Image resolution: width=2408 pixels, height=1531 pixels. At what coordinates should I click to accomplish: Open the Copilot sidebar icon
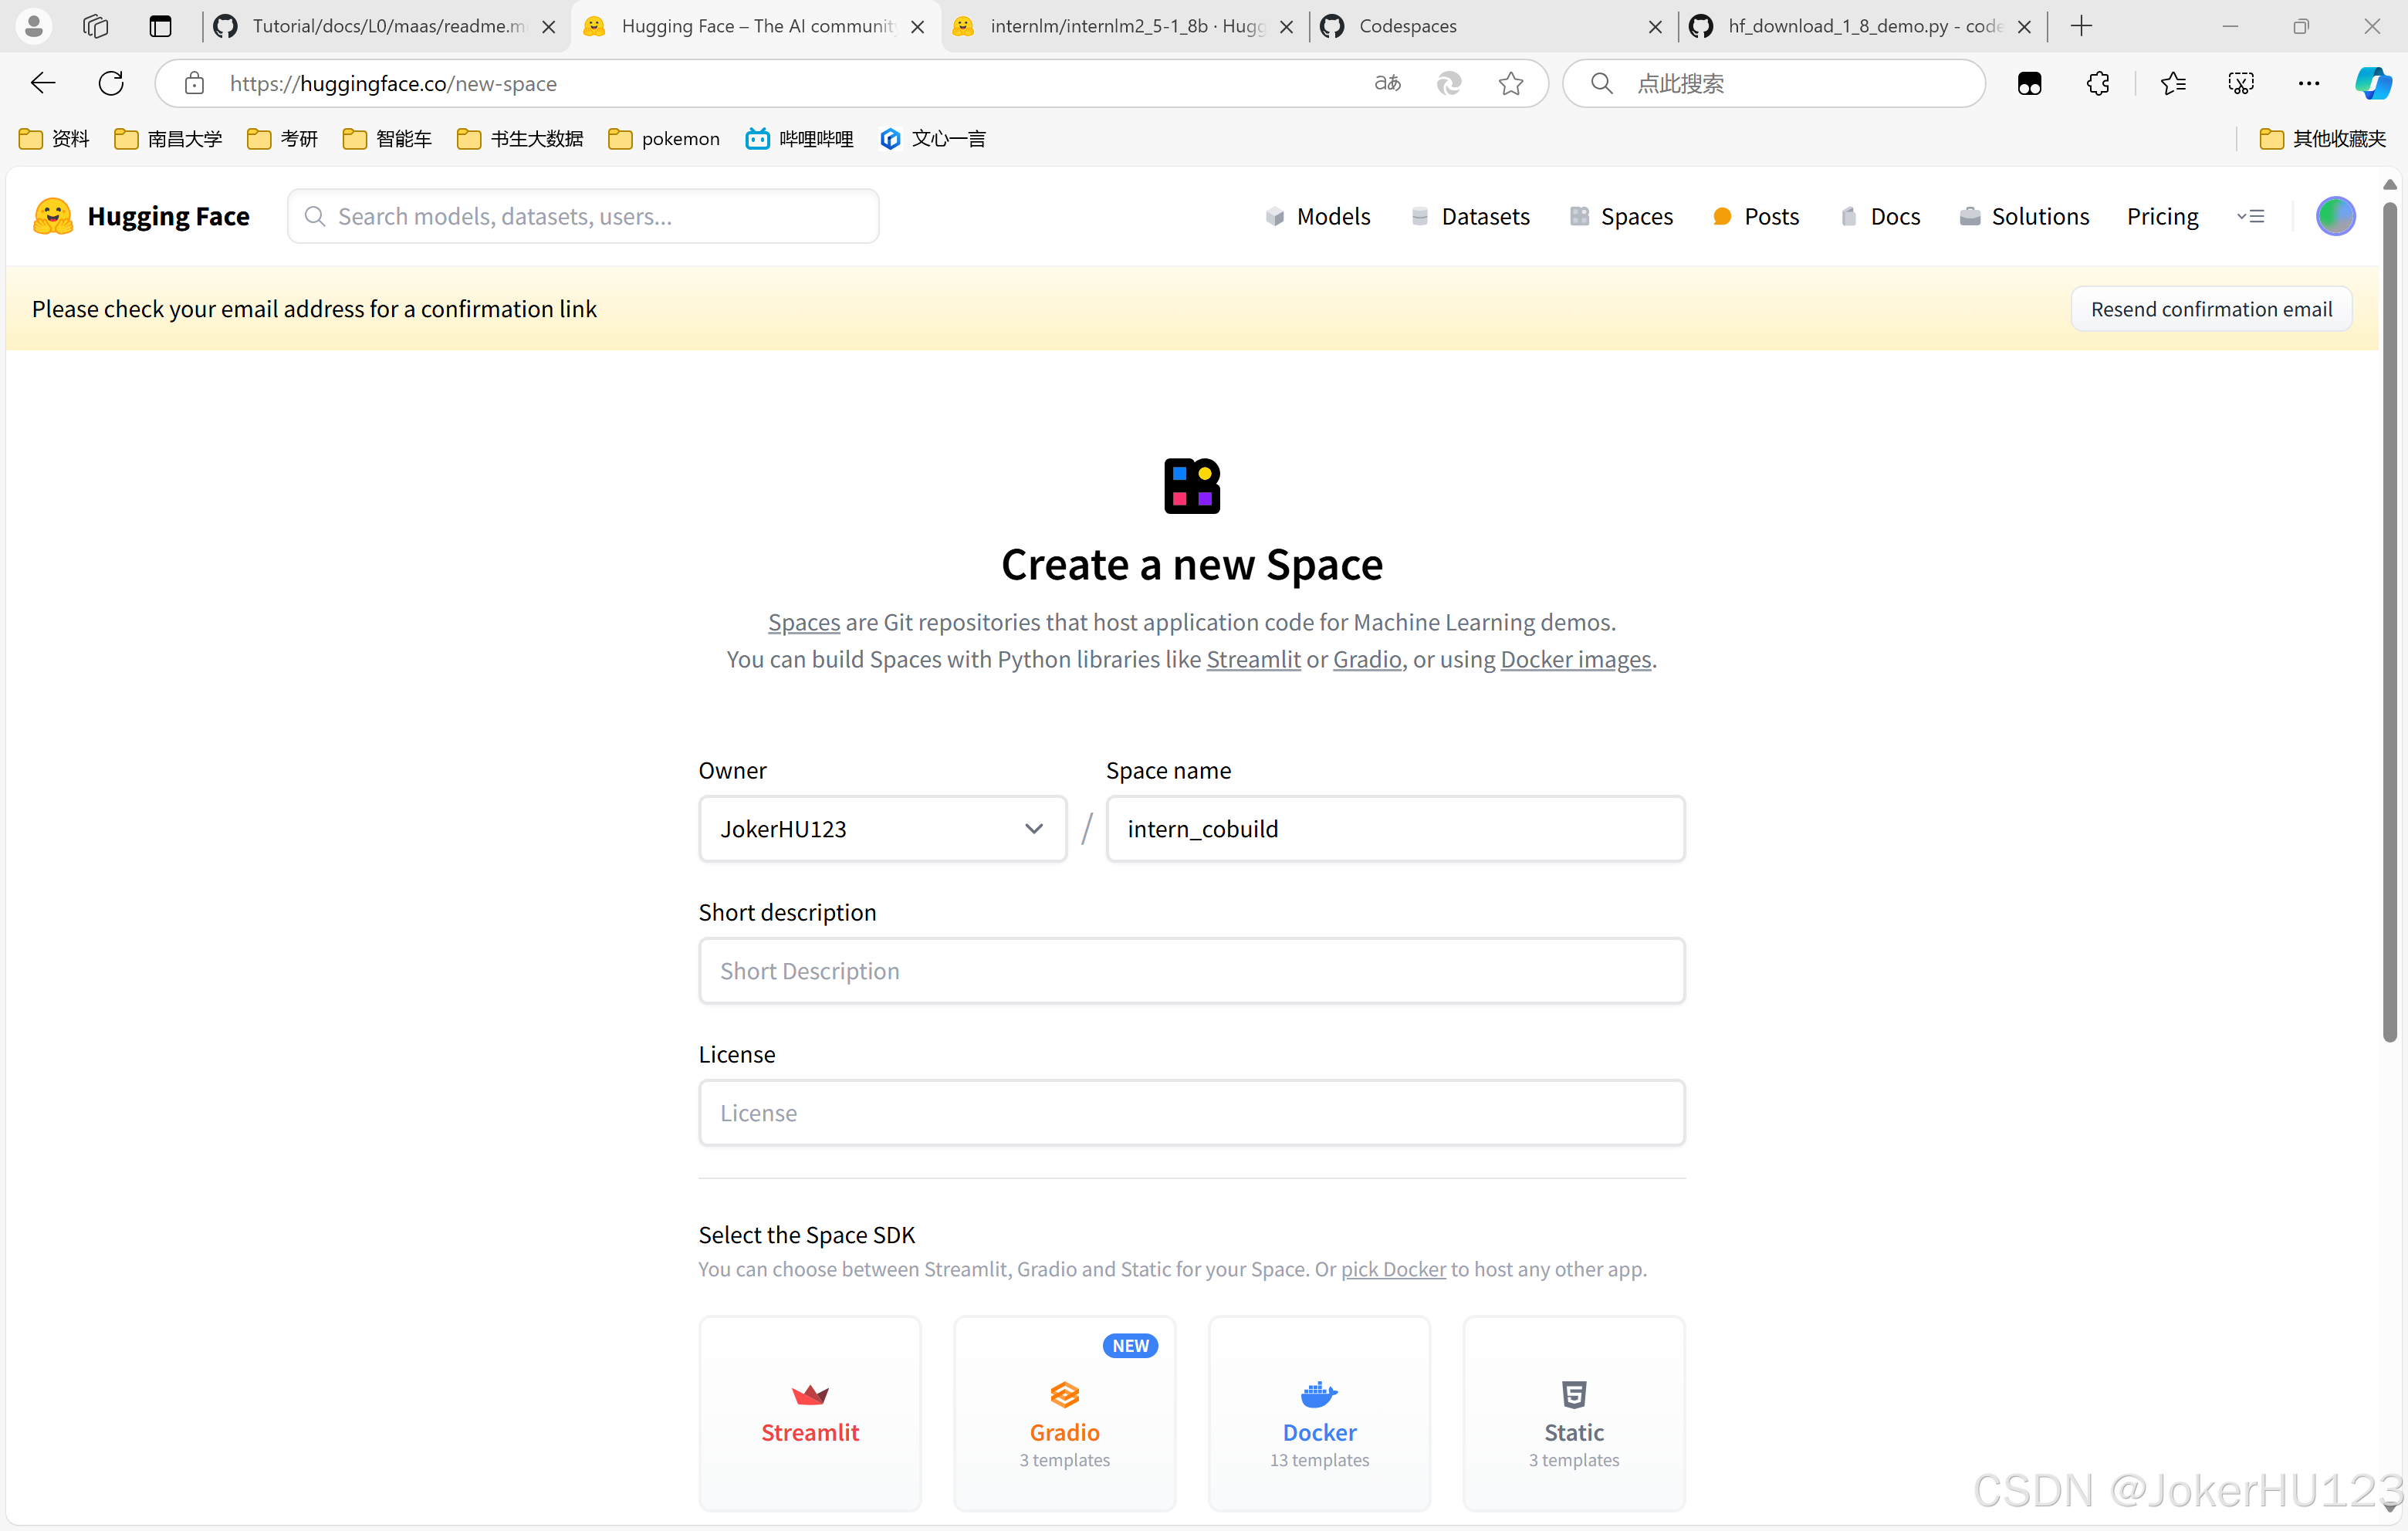click(x=2372, y=83)
